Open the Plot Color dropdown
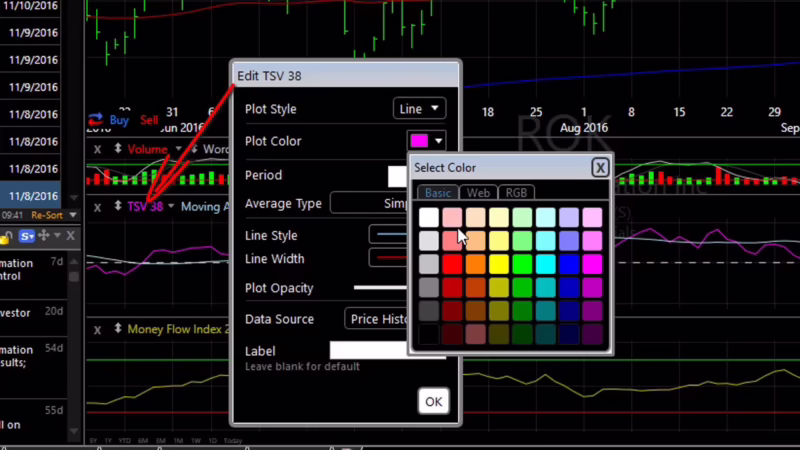The height and width of the screenshot is (450, 800). click(426, 141)
